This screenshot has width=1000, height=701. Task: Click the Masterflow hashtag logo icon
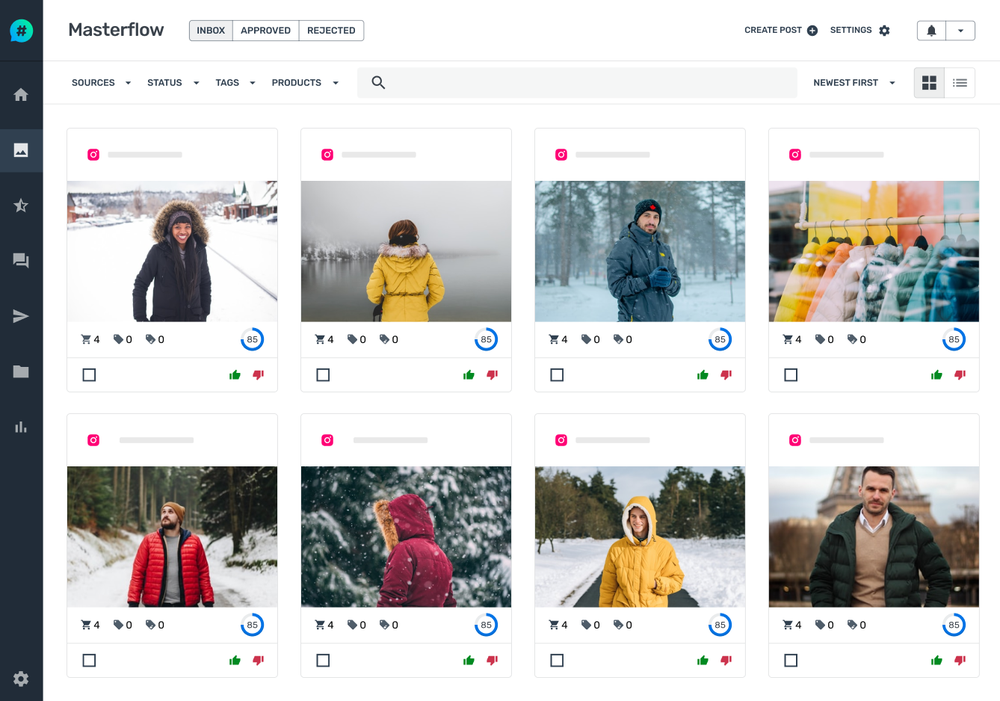[x=21, y=31]
